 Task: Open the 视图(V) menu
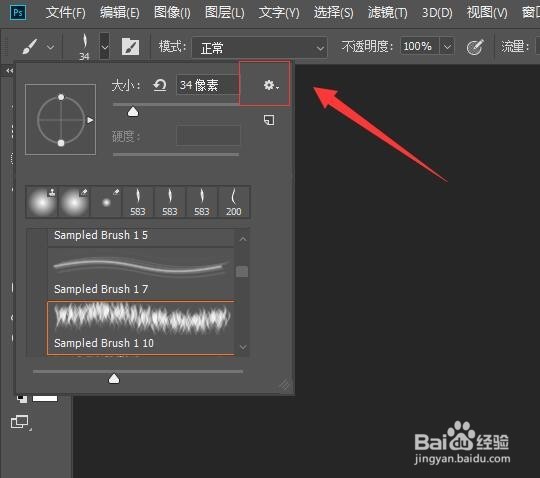(x=487, y=13)
